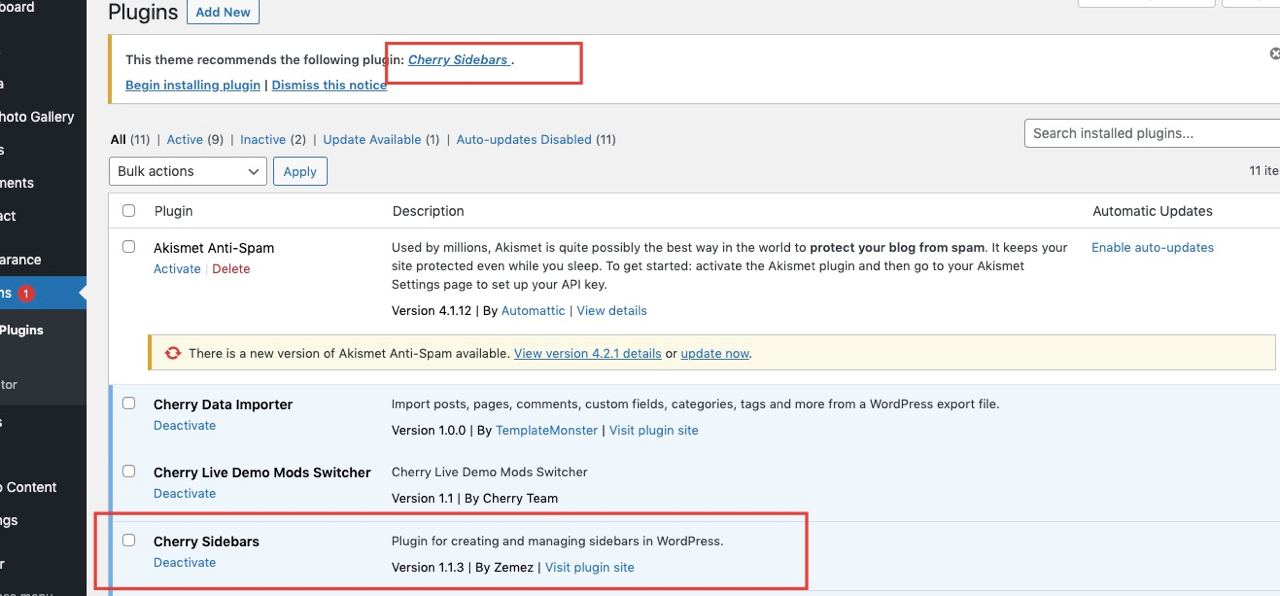Check the Cherry Live Demo Mods Switcher checkbox

[x=128, y=471]
